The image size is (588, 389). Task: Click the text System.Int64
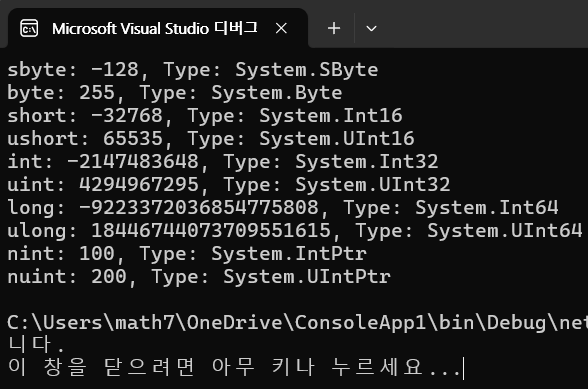[487, 207]
